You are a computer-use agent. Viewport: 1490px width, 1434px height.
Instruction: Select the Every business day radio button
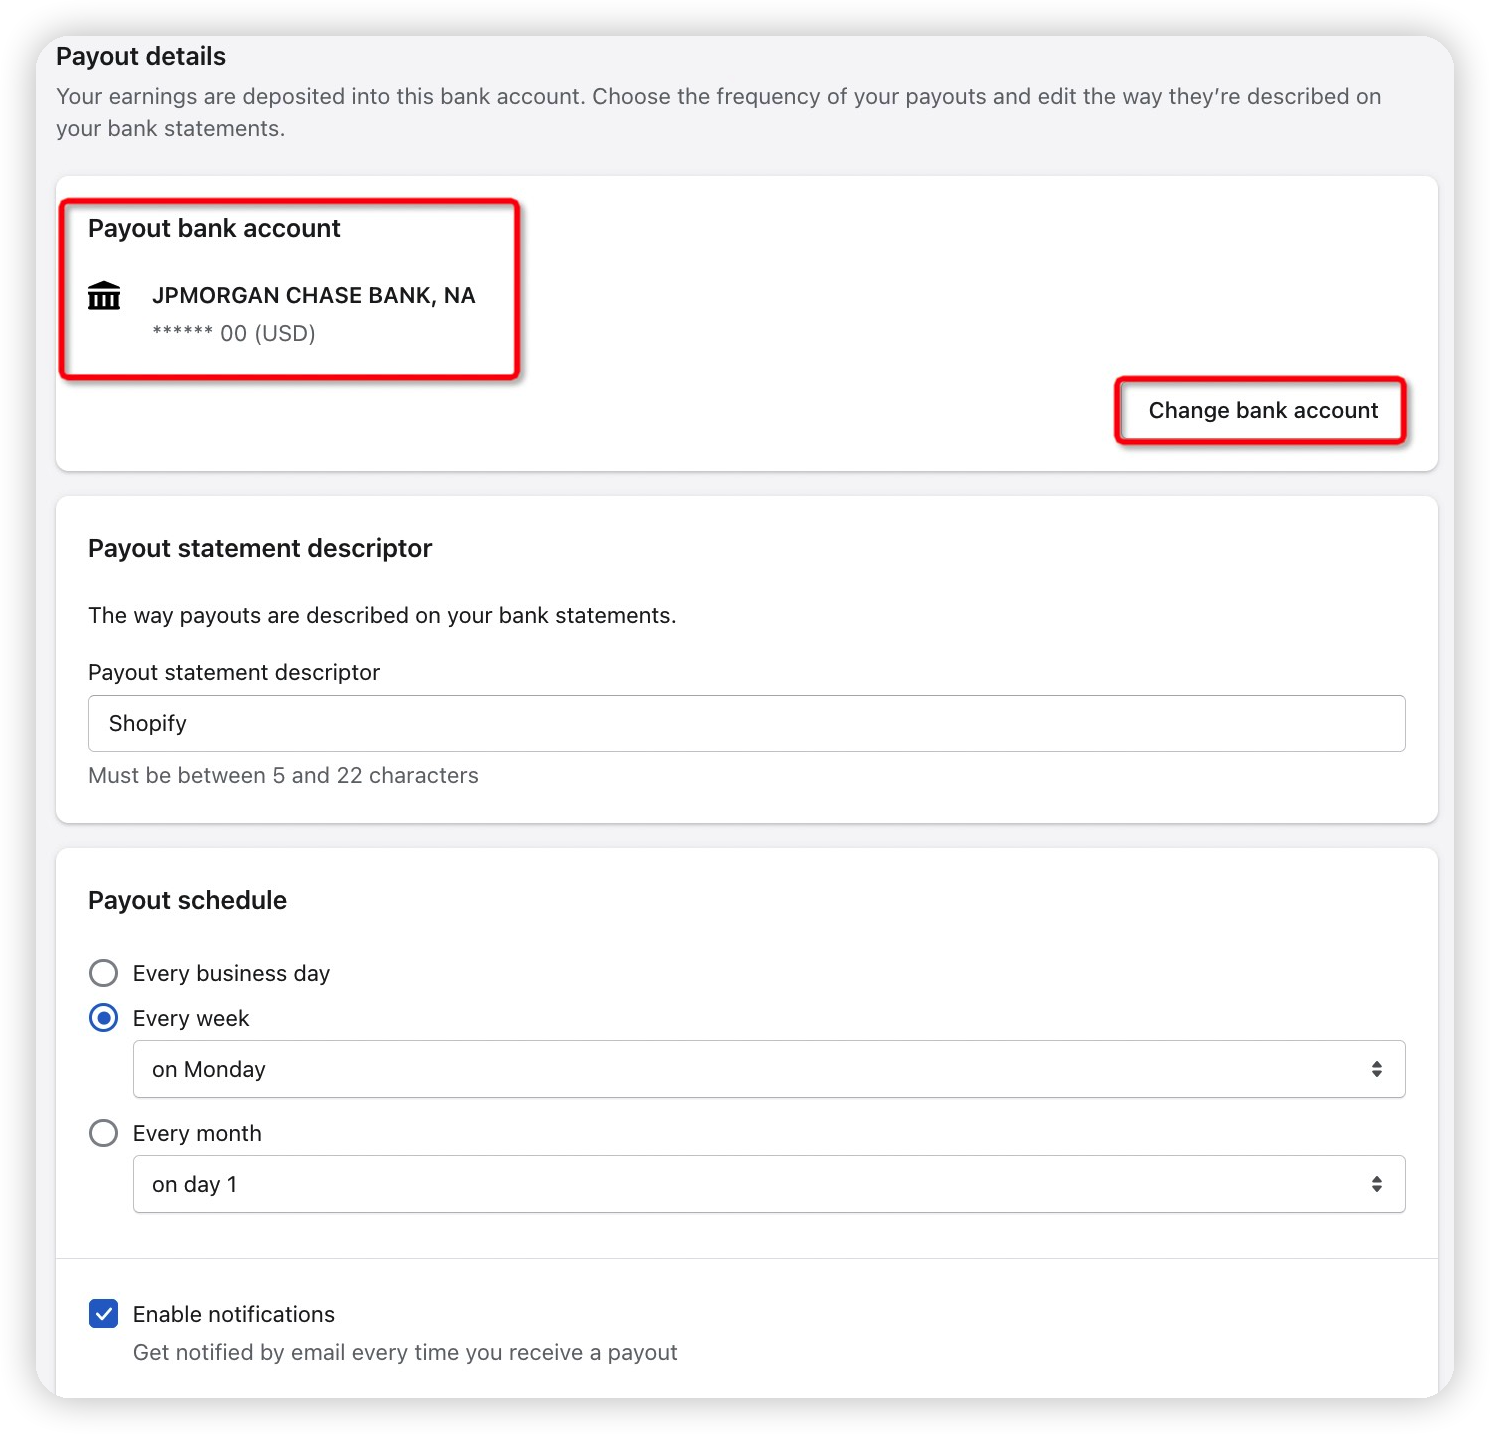click(x=104, y=973)
